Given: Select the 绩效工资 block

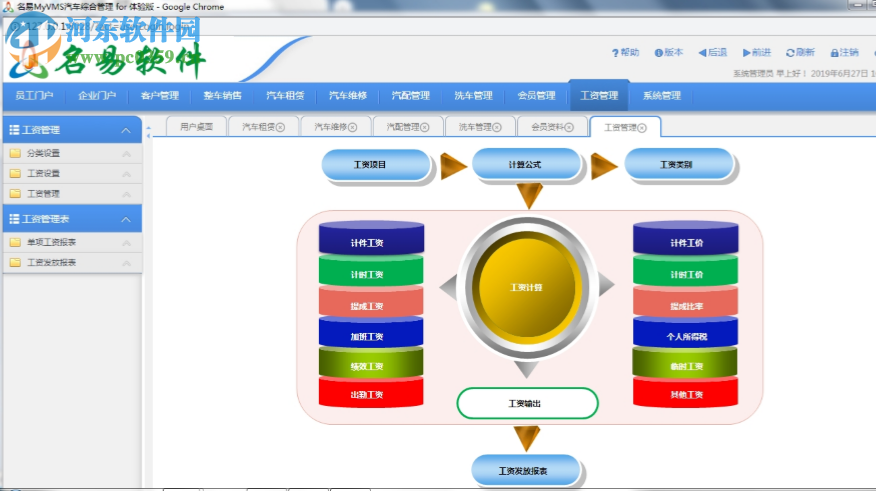Looking at the screenshot, I should [371, 364].
